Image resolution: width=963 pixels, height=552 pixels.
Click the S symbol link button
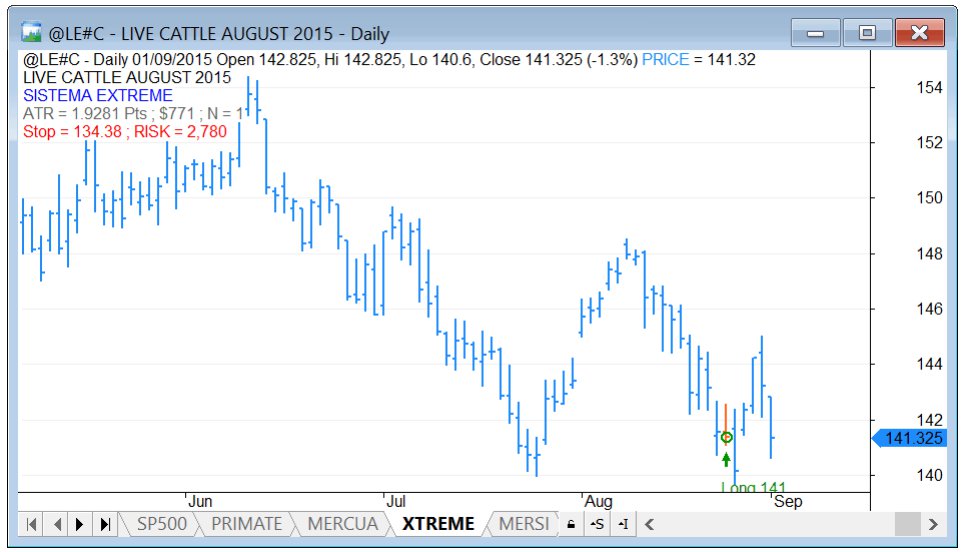(x=597, y=524)
